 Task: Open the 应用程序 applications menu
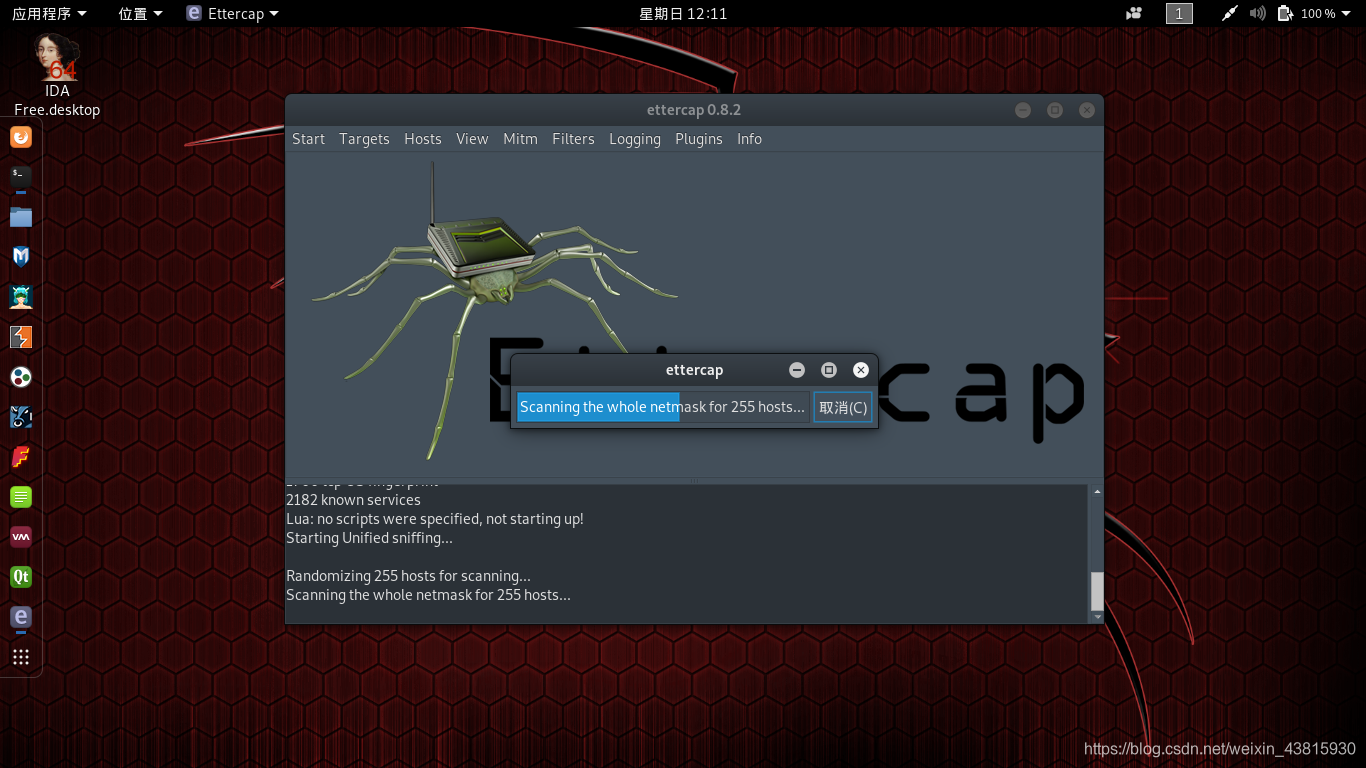(49, 13)
